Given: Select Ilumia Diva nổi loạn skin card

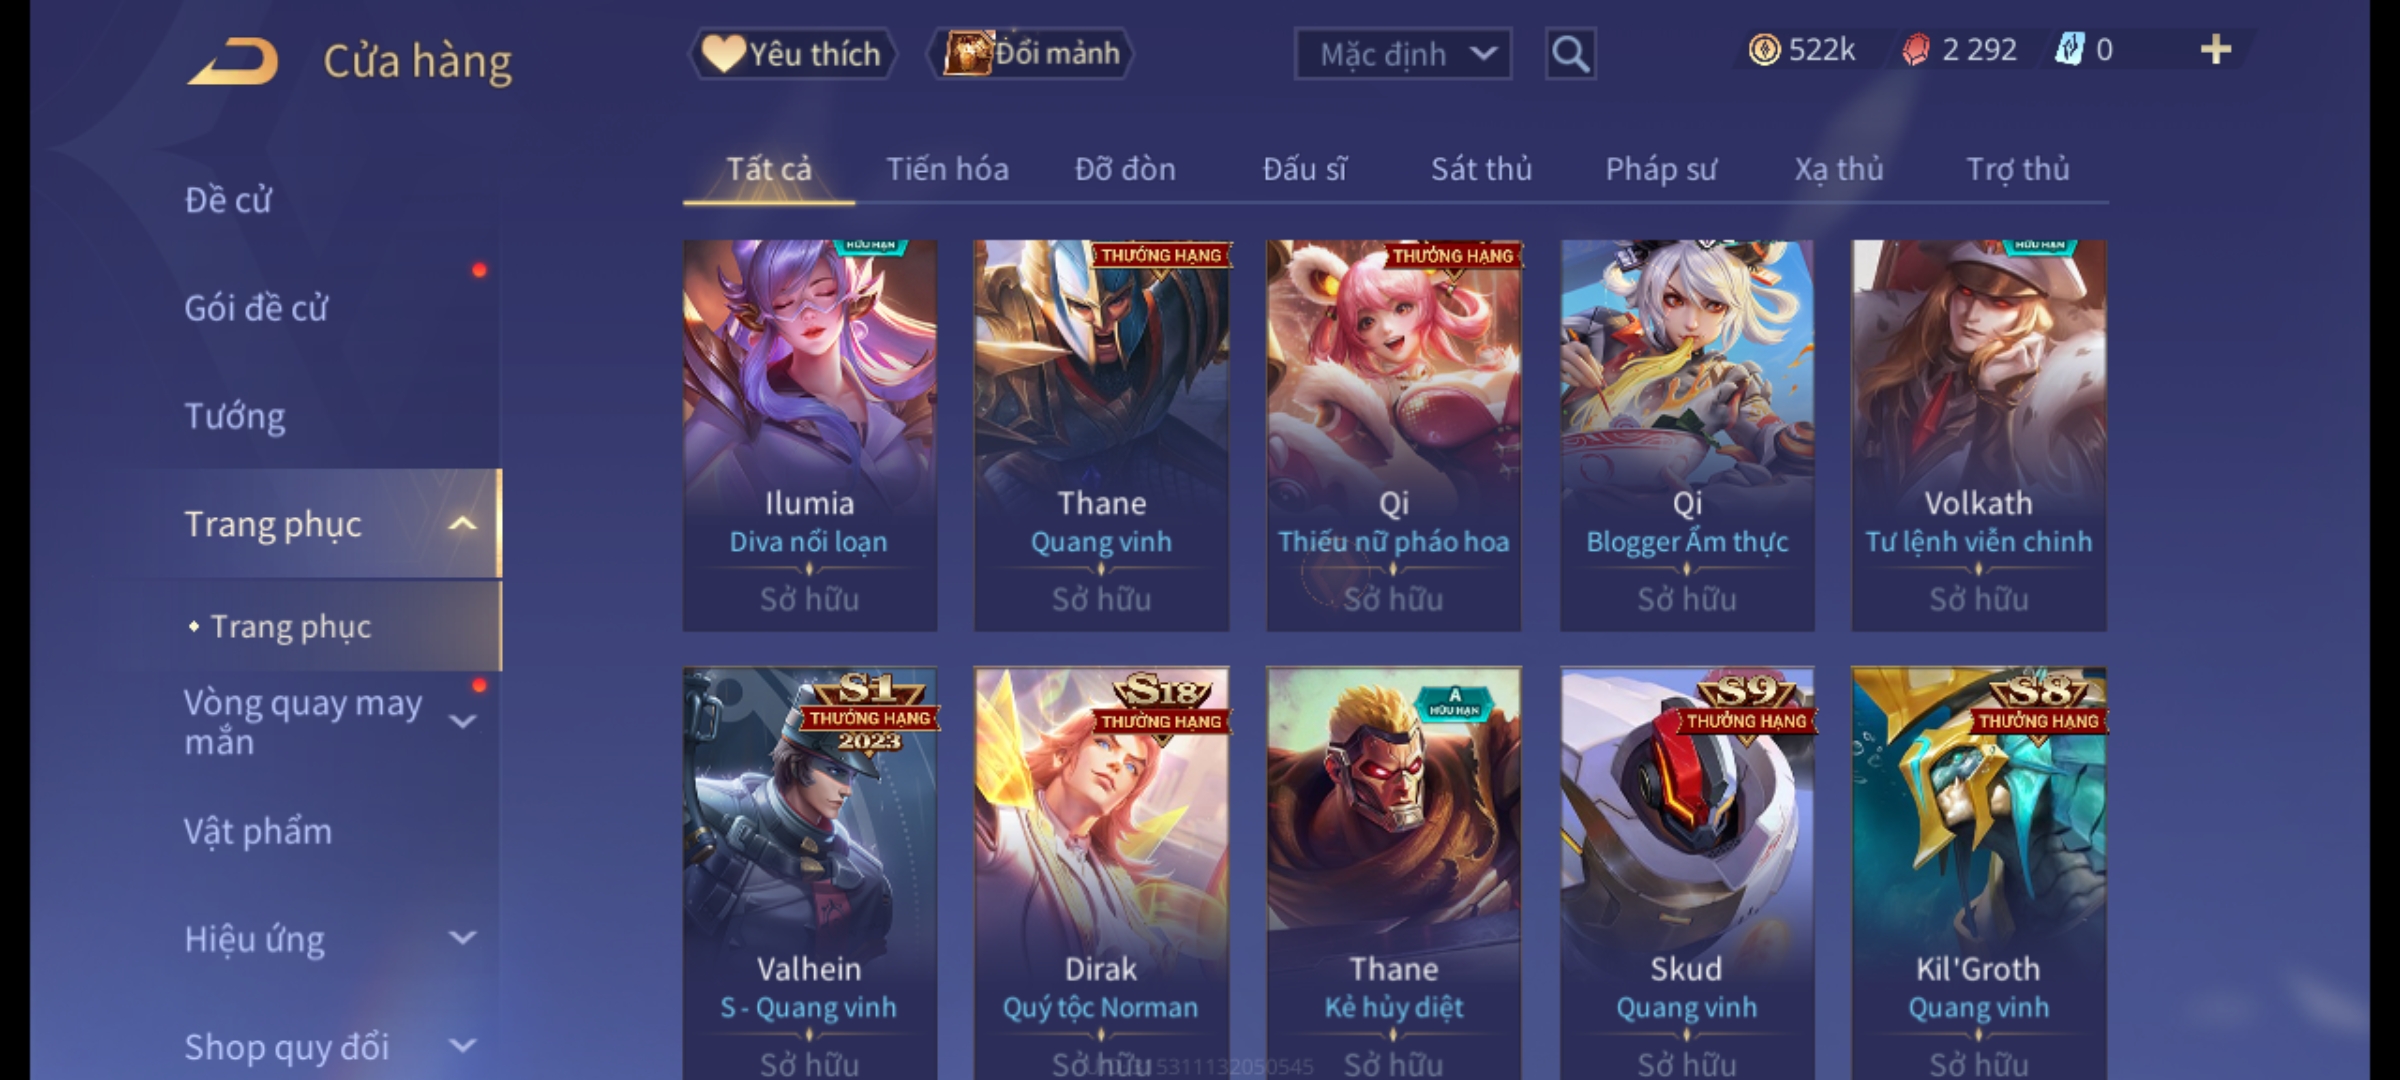Looking at the screenshot, I should pos(810,435).
